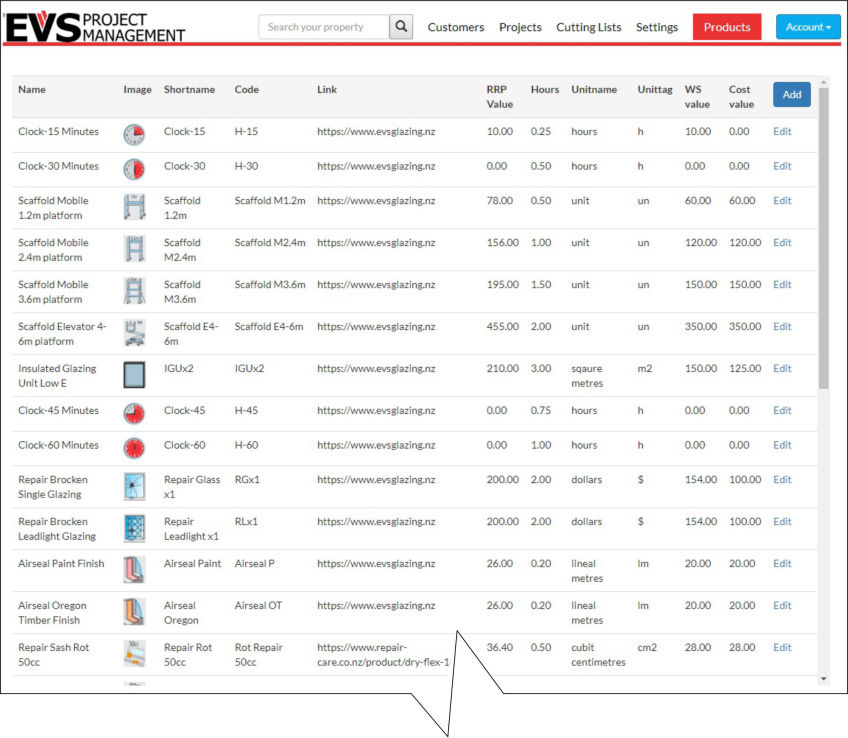Click the magnifier search button
848x738 pixels.
pos(401,27)
